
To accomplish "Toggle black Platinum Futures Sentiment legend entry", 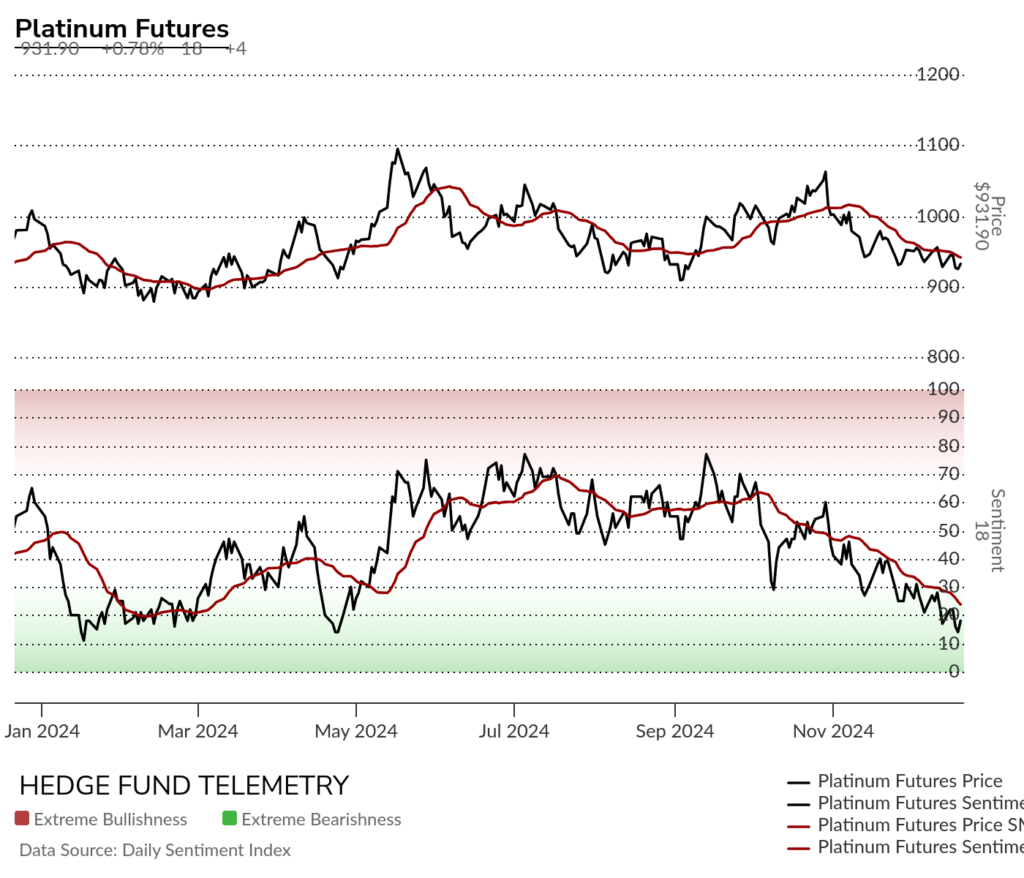I will pos(906,803).
